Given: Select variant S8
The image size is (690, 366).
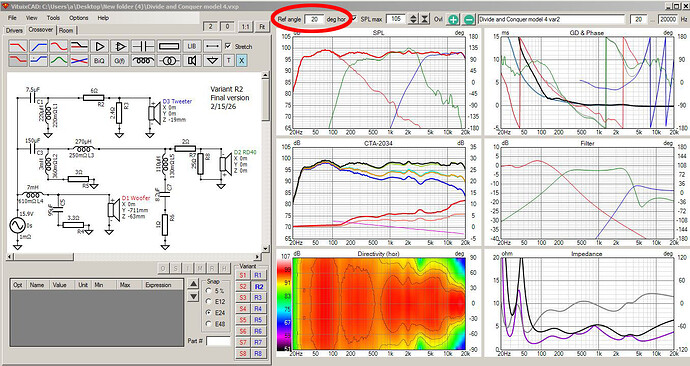Looking at the screenshot, I should click(x=243, y=354).
